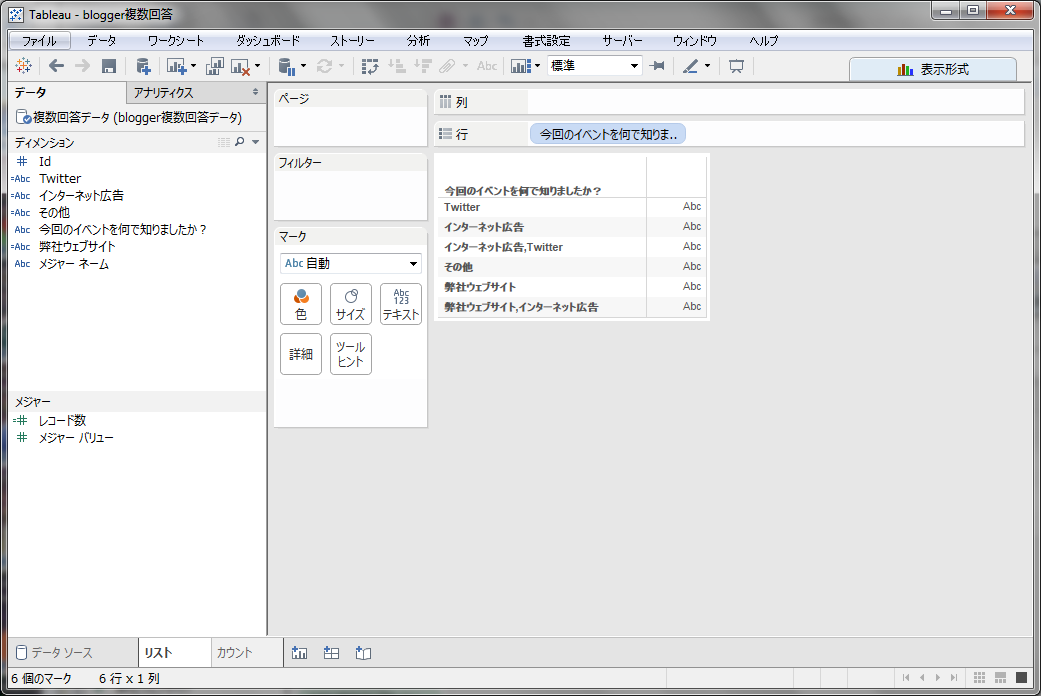The width and height of the screenshot is (1041, 696).
Task: Switch to filmstrip view icon in status bar
Action: point(1001,677)
